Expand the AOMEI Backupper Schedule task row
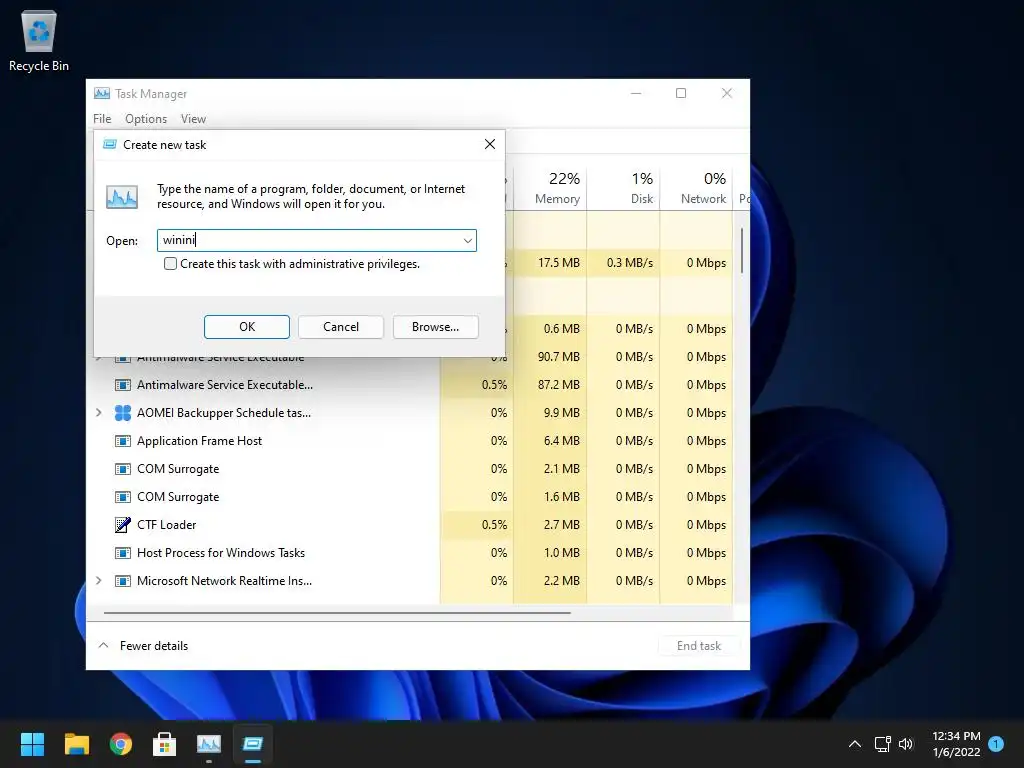The width and height of the screenshot is (1024, 768). point(99,413)
